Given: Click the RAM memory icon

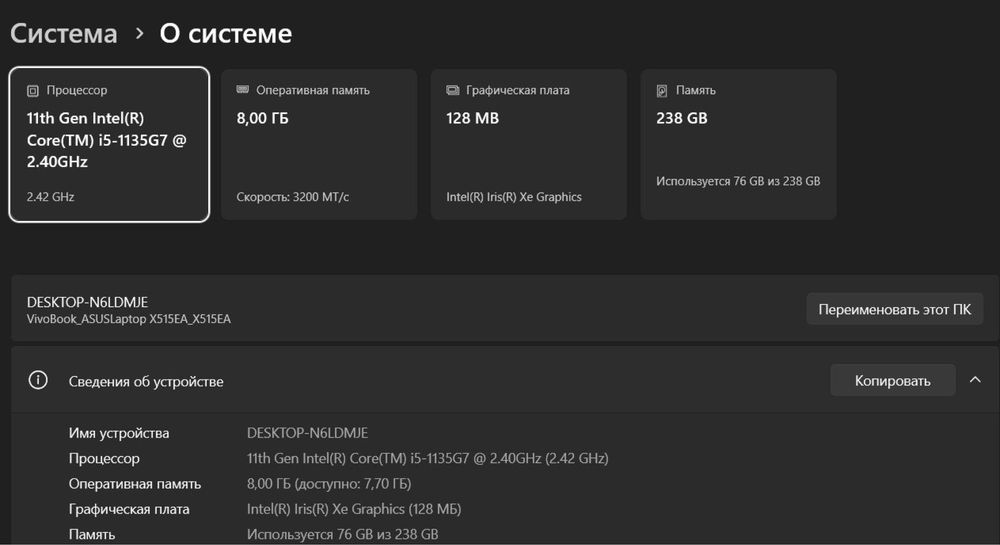Looking at the screenshot, I should (242, 89).
